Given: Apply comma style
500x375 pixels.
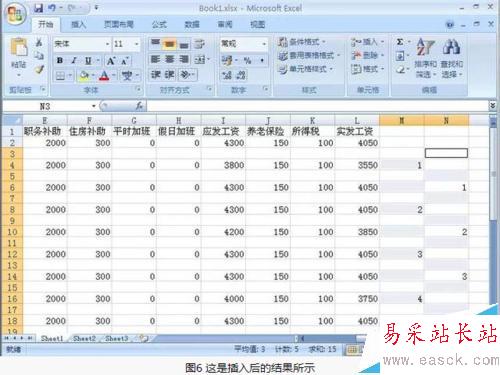Looking at the screenshot, I should pos(262,60).
